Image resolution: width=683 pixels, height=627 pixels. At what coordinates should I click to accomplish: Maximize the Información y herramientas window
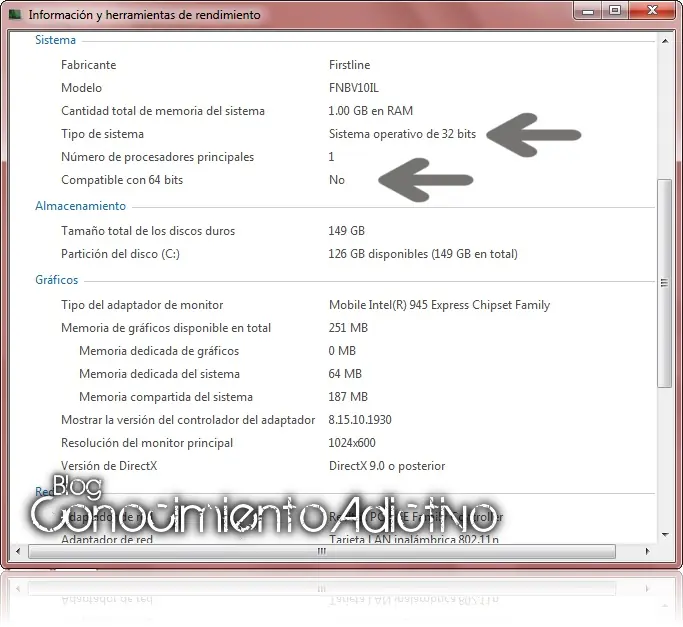[615, 10]
